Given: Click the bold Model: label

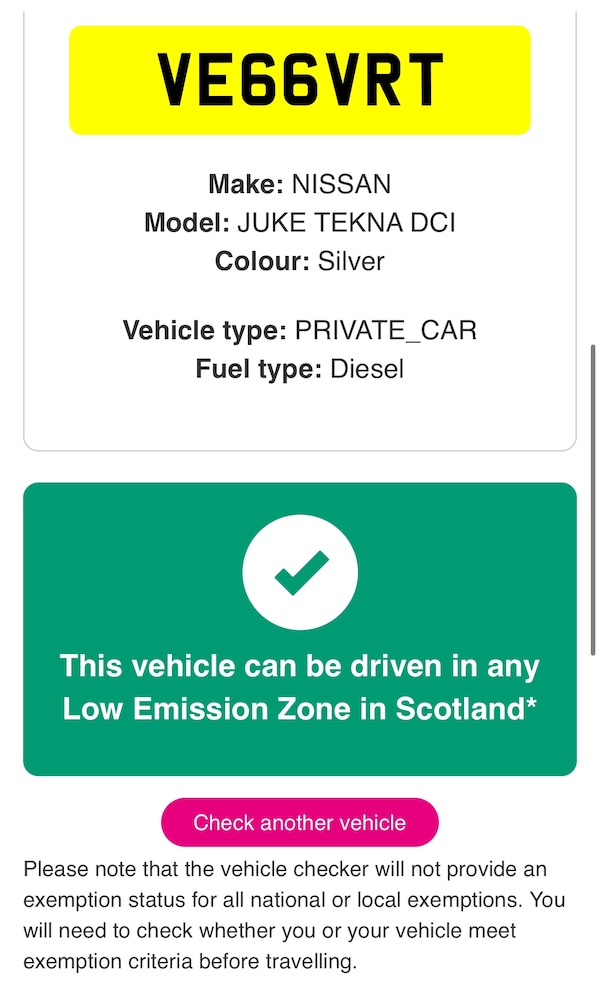Looking at the screenshot, I should [x=187, y=223].
